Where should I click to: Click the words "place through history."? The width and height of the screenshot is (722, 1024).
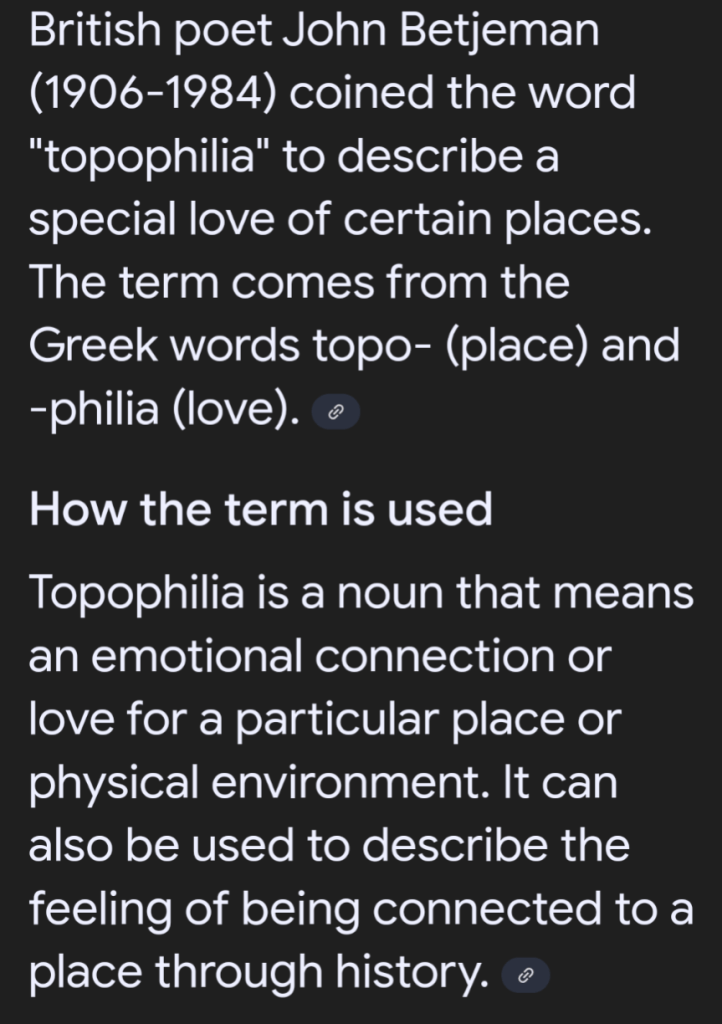coord(259,973)
